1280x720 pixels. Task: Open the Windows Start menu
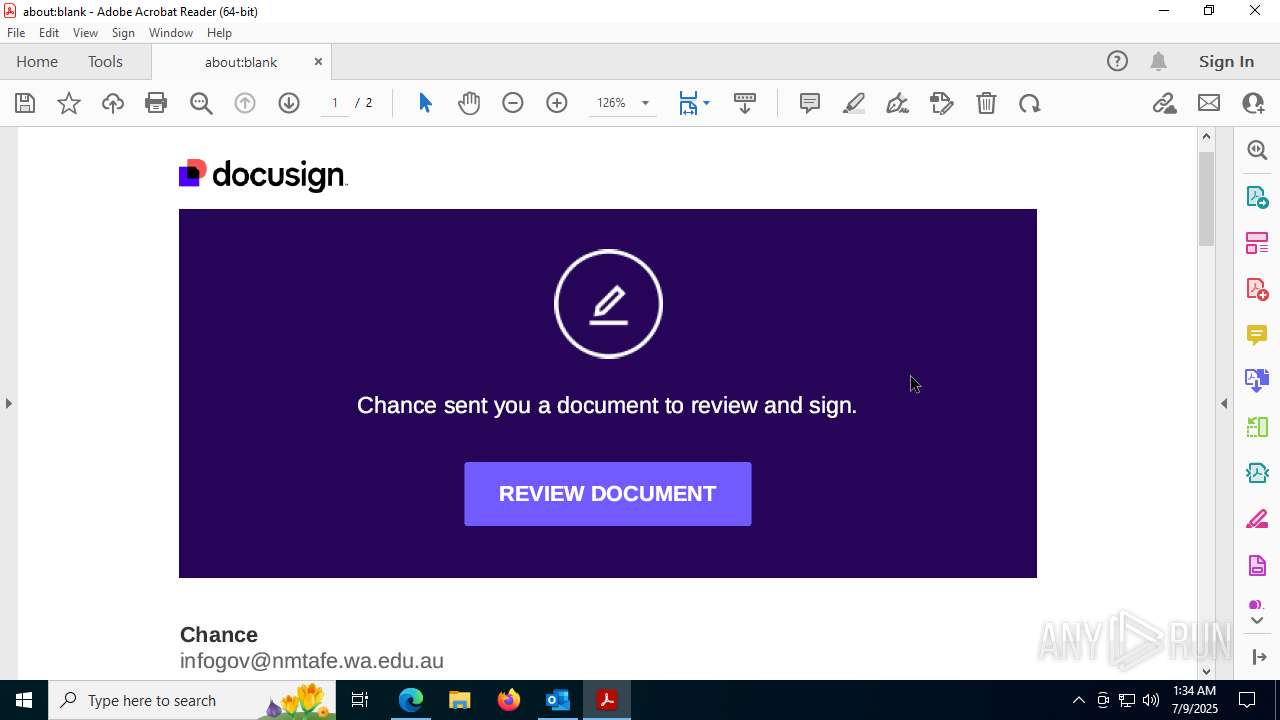(x=24, y=700)
